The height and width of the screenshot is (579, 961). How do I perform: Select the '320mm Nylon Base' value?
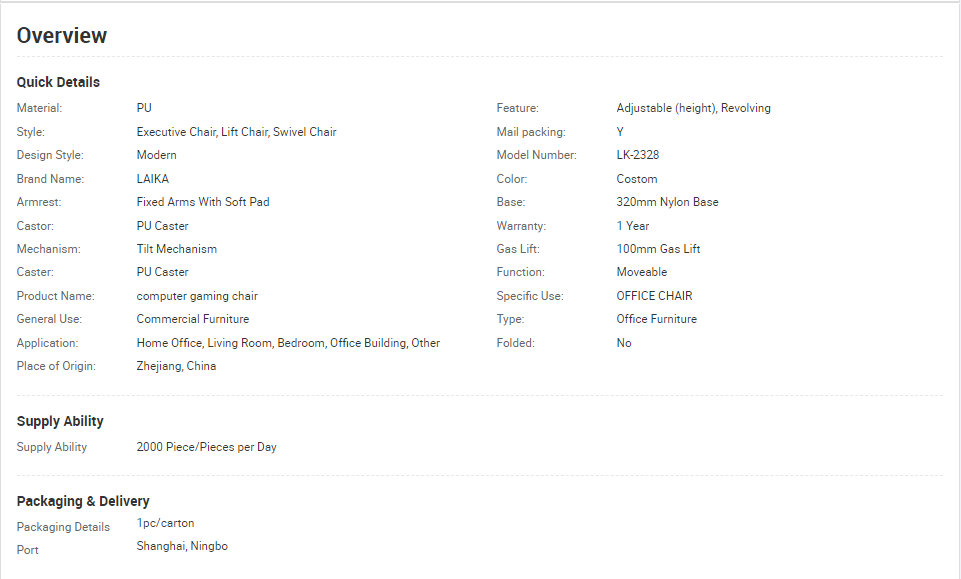(667, 202)
